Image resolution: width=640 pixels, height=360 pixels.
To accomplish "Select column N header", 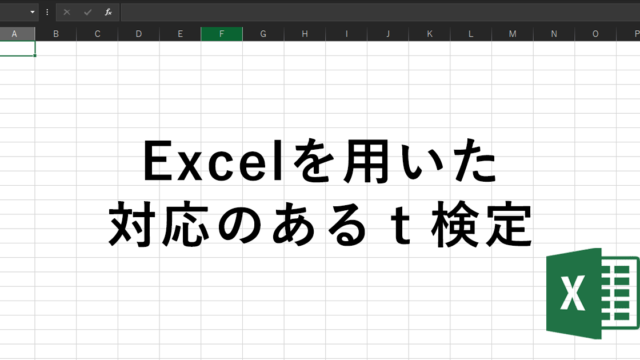I will 554,34.
